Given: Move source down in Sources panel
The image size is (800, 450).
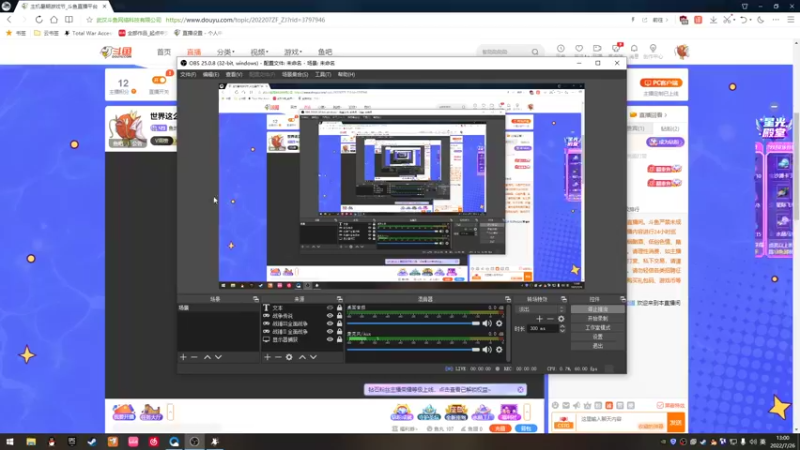Looking at the screenshot, I should click(x=313, y=357).
